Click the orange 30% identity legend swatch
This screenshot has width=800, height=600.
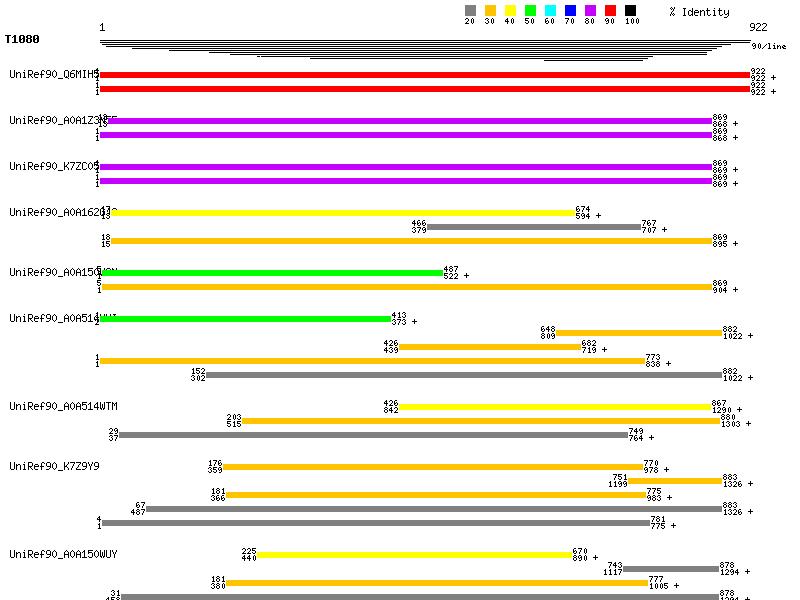[x=490, y=11]
